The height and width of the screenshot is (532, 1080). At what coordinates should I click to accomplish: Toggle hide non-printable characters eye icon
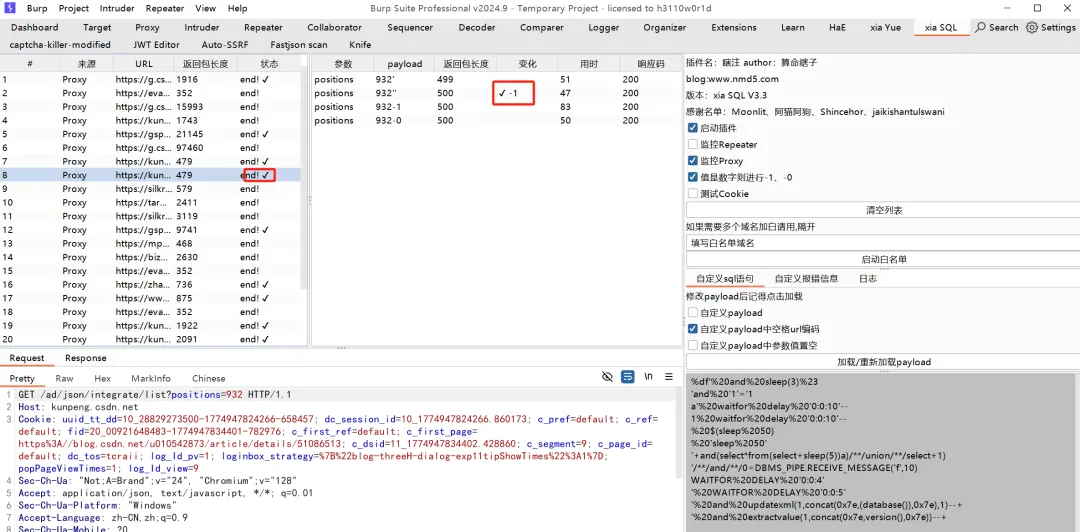(x=607, y=377)
